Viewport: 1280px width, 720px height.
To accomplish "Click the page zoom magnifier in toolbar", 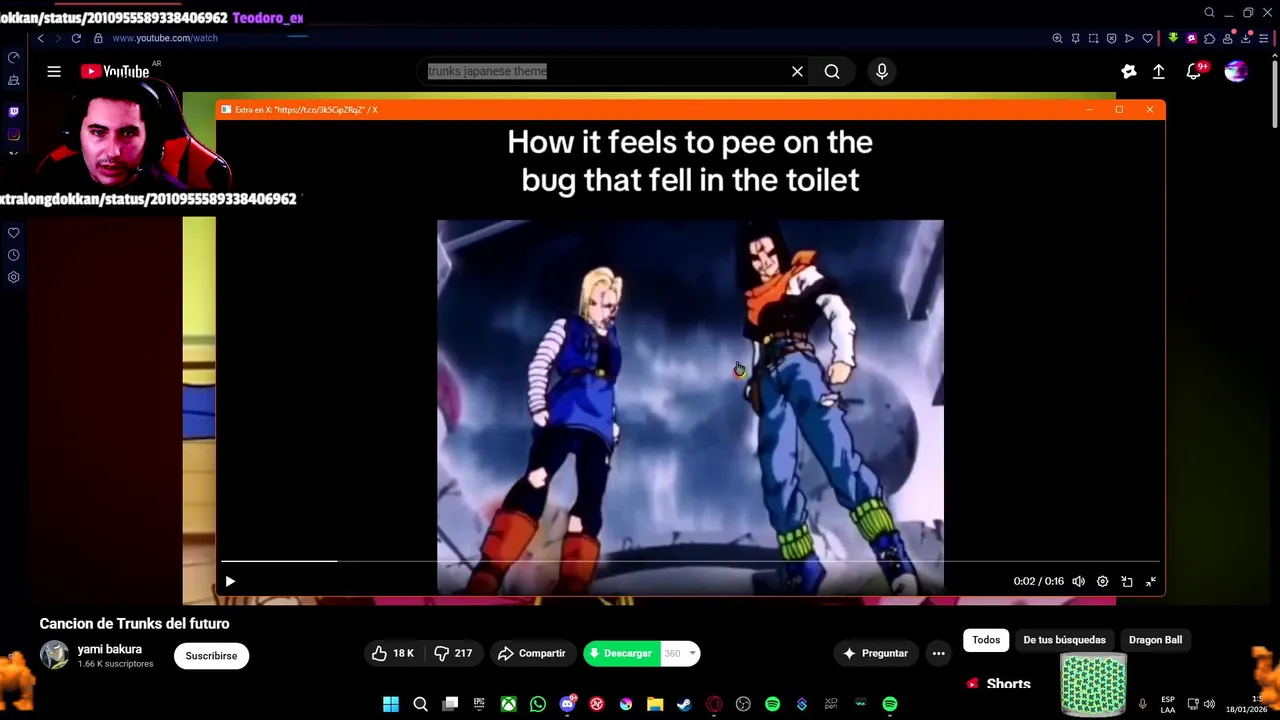I will point(1057,38).
